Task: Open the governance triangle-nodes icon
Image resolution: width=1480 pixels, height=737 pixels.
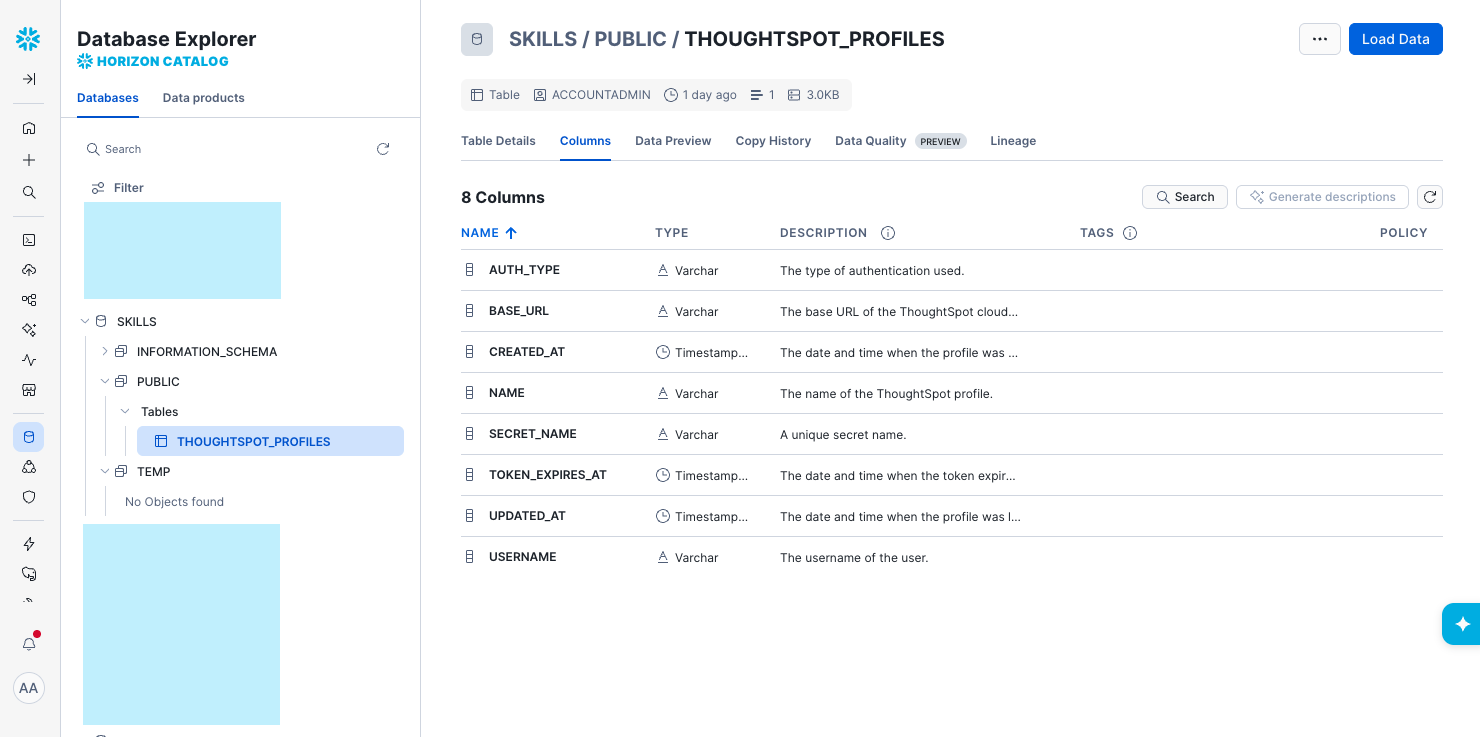Action: [29, 467]
